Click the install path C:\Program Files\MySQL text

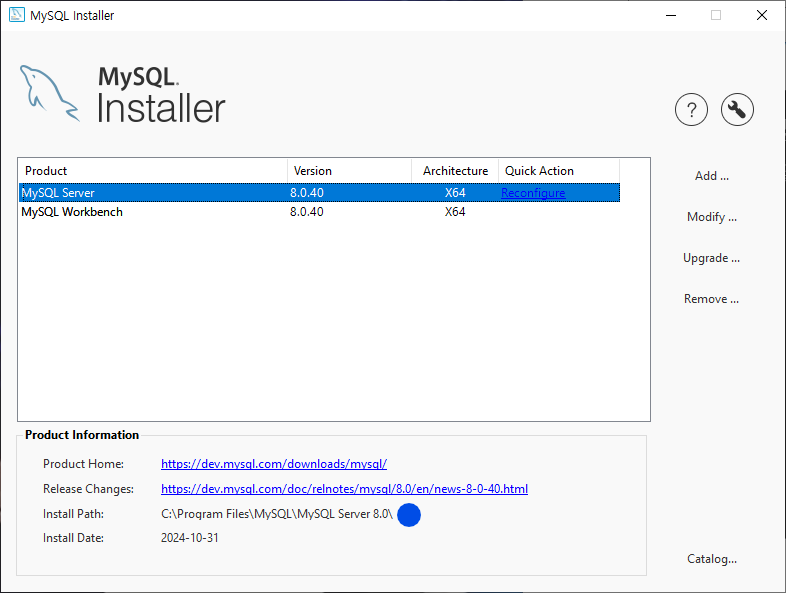[277, 514]
